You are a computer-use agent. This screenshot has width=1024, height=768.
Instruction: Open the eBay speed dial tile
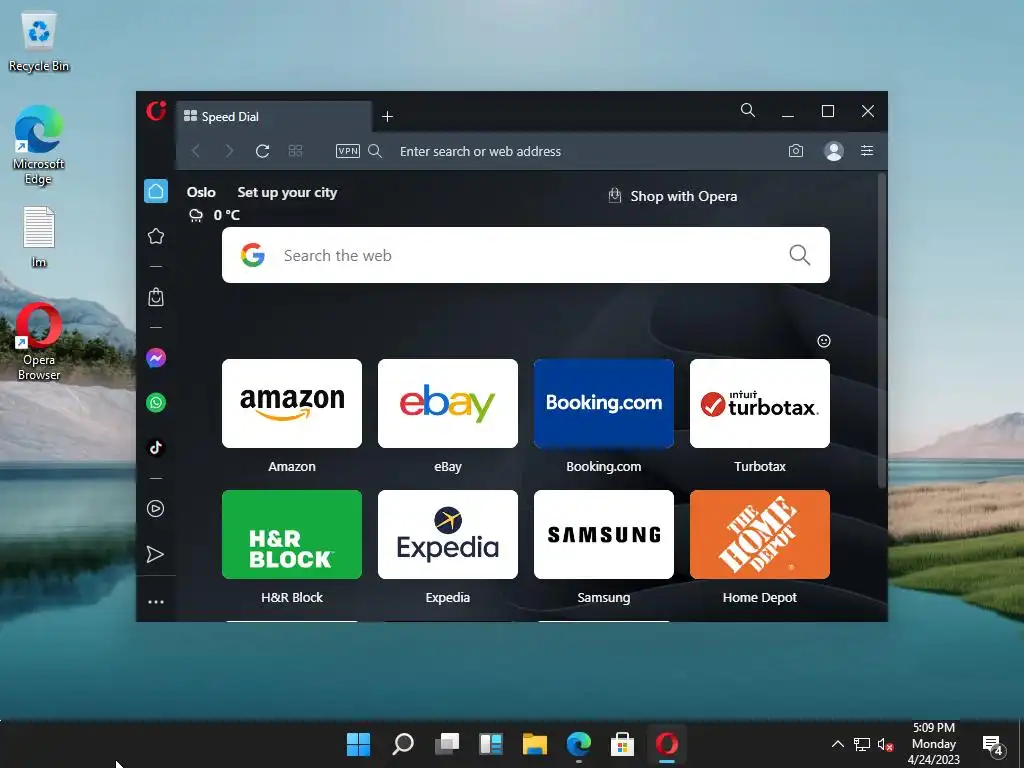tap(448, 404)
